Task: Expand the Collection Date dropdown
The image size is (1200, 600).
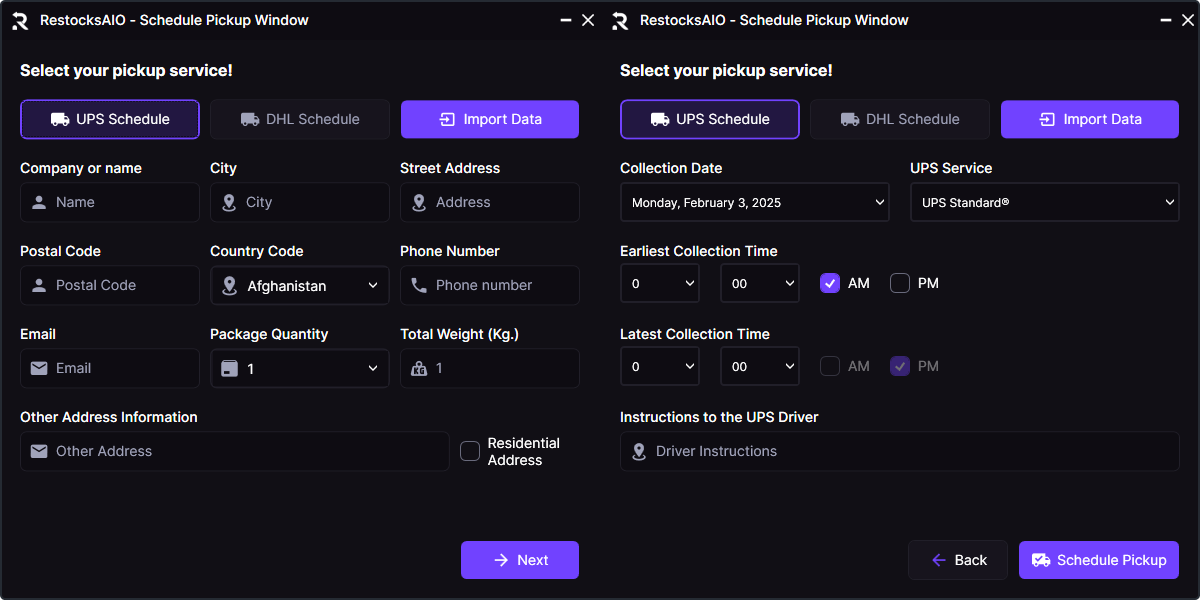Action: [x=754, y=202]
